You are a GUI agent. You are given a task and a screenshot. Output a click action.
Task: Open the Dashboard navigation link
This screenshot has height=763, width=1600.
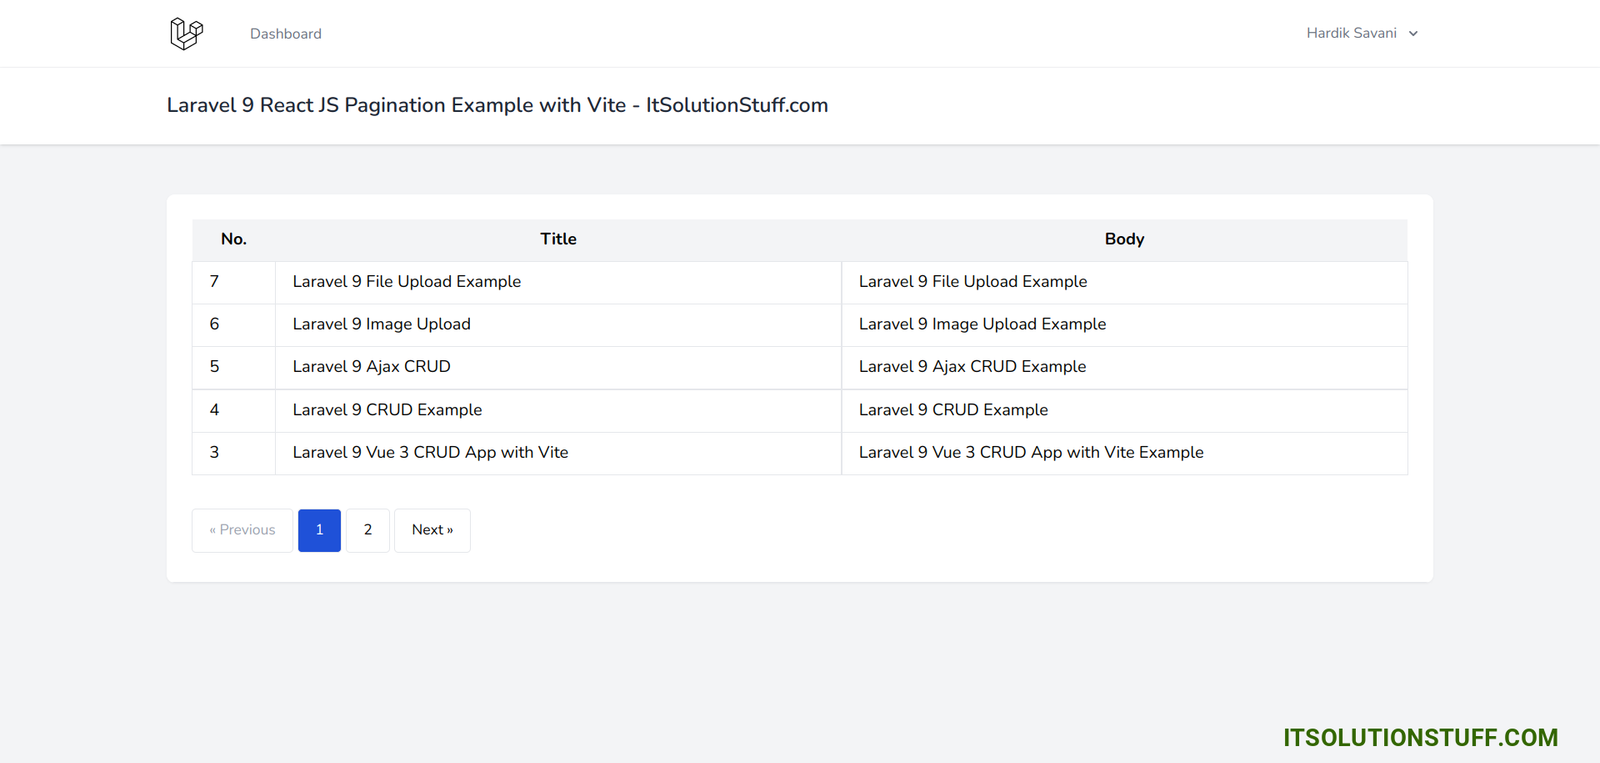click(x=286, y=34)
